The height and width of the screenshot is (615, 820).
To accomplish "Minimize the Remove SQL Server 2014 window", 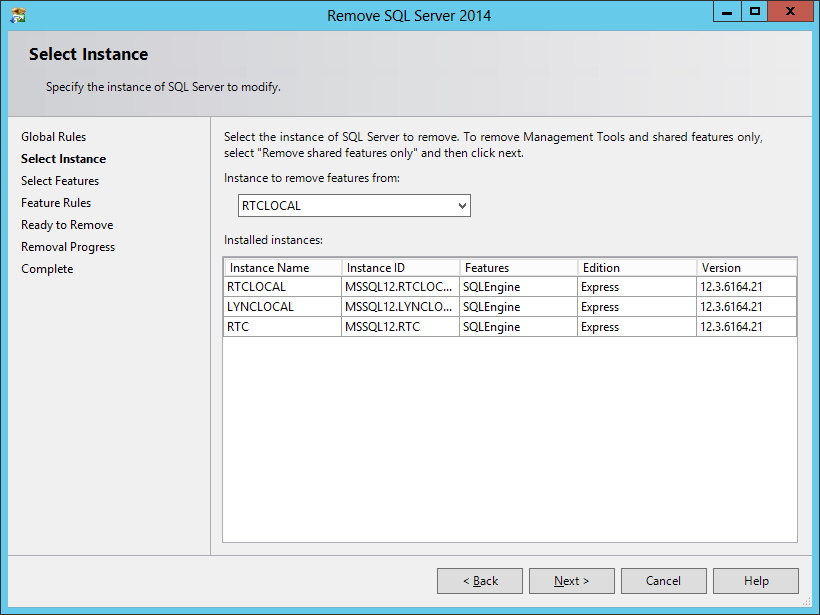I will tap(727, 12).
